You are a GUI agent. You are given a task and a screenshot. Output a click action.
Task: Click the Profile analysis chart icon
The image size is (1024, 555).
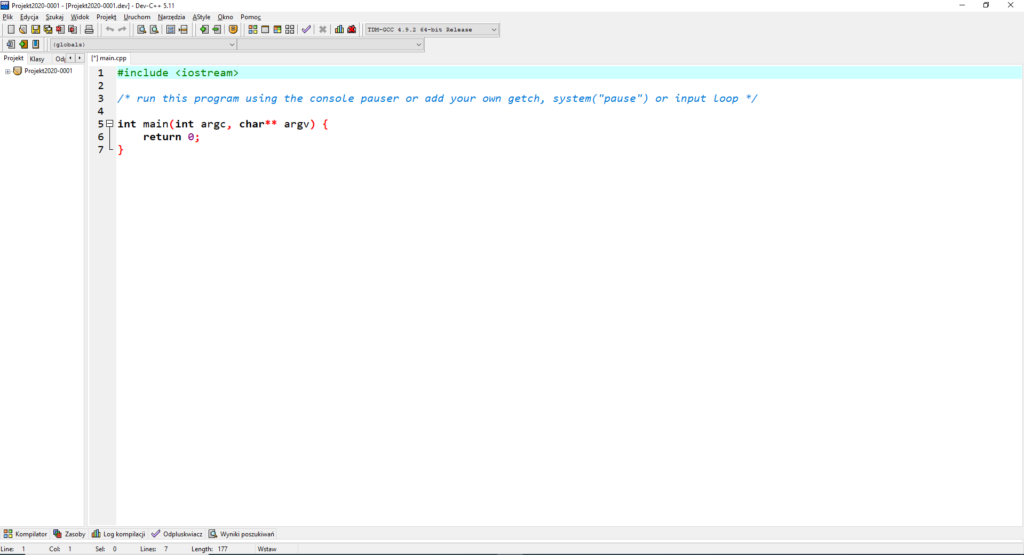coord(339,30)
